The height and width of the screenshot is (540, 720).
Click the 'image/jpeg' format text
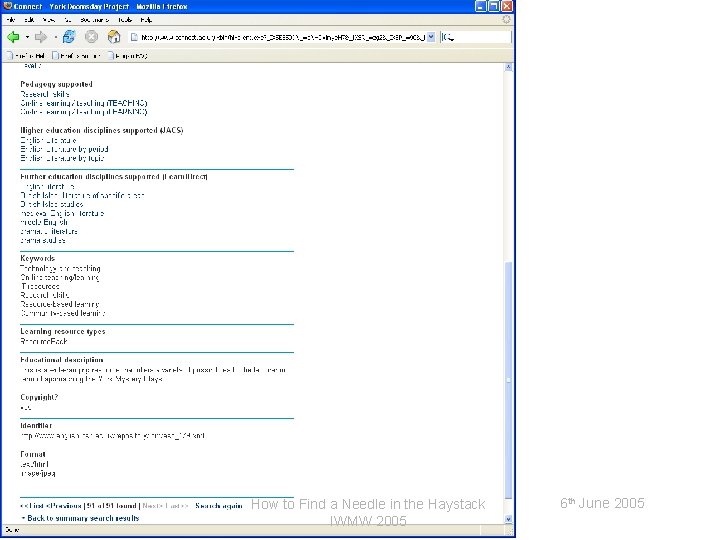38,473
